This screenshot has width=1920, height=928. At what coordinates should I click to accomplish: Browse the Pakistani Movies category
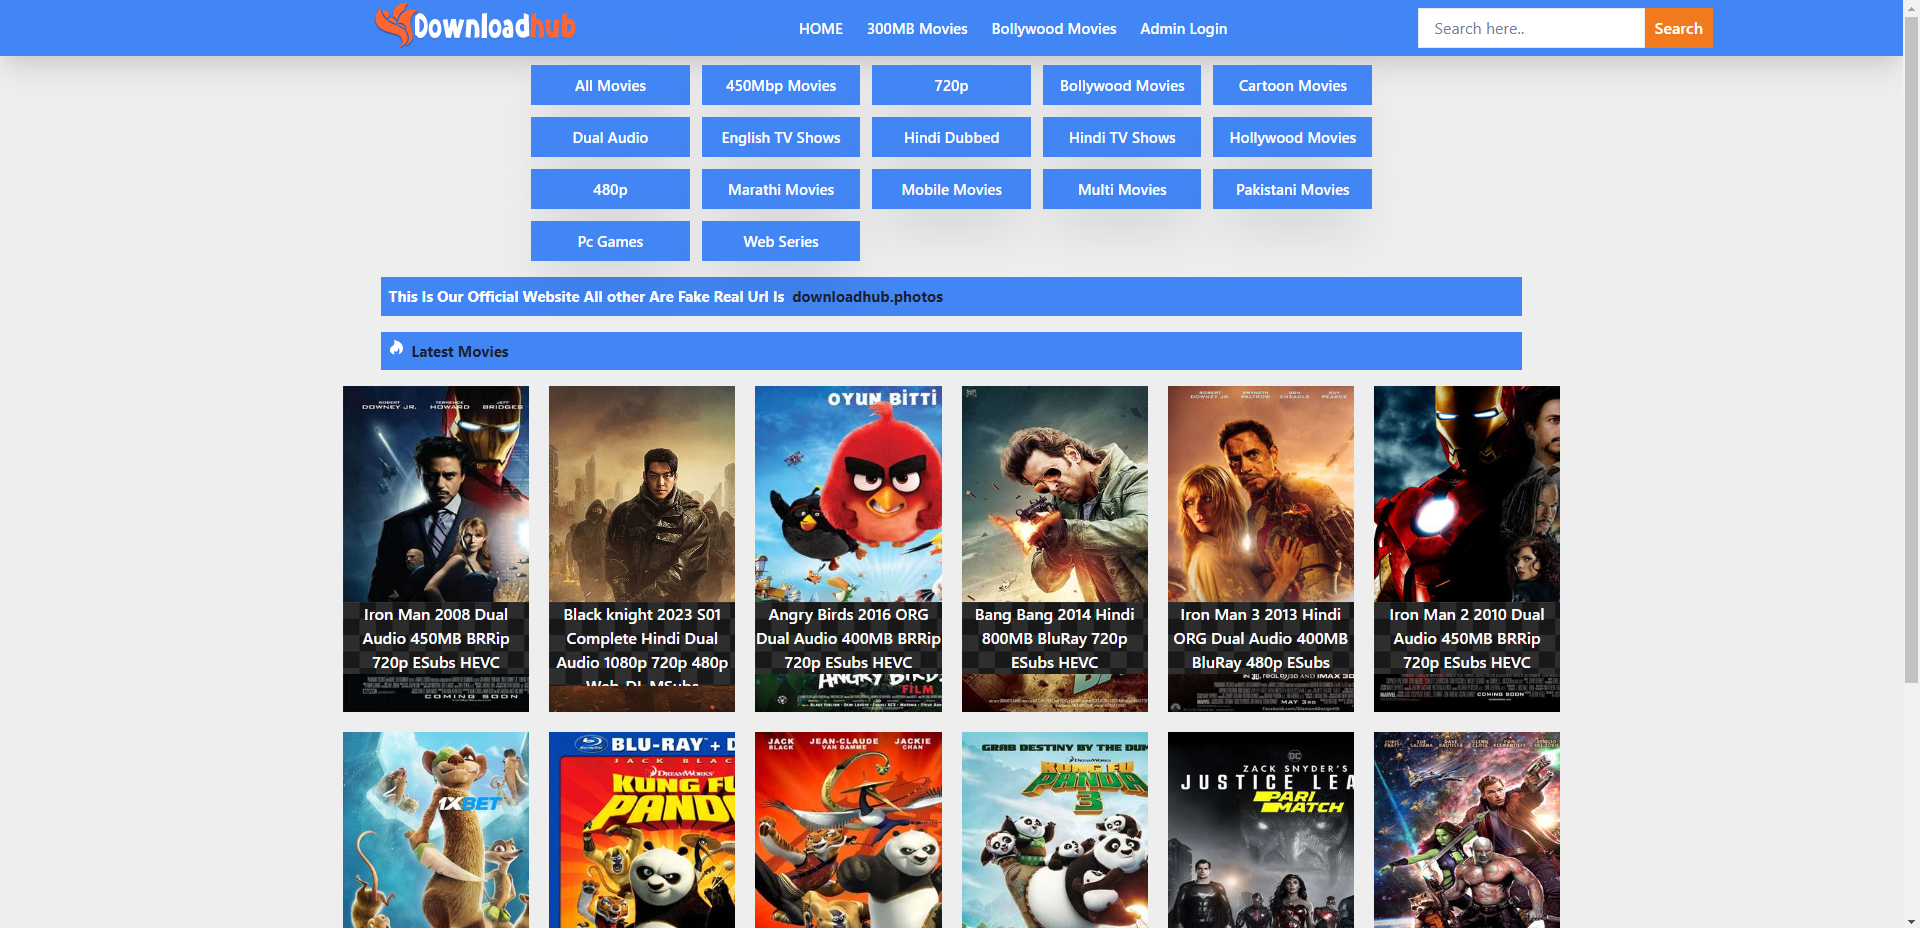point(1292,189)
